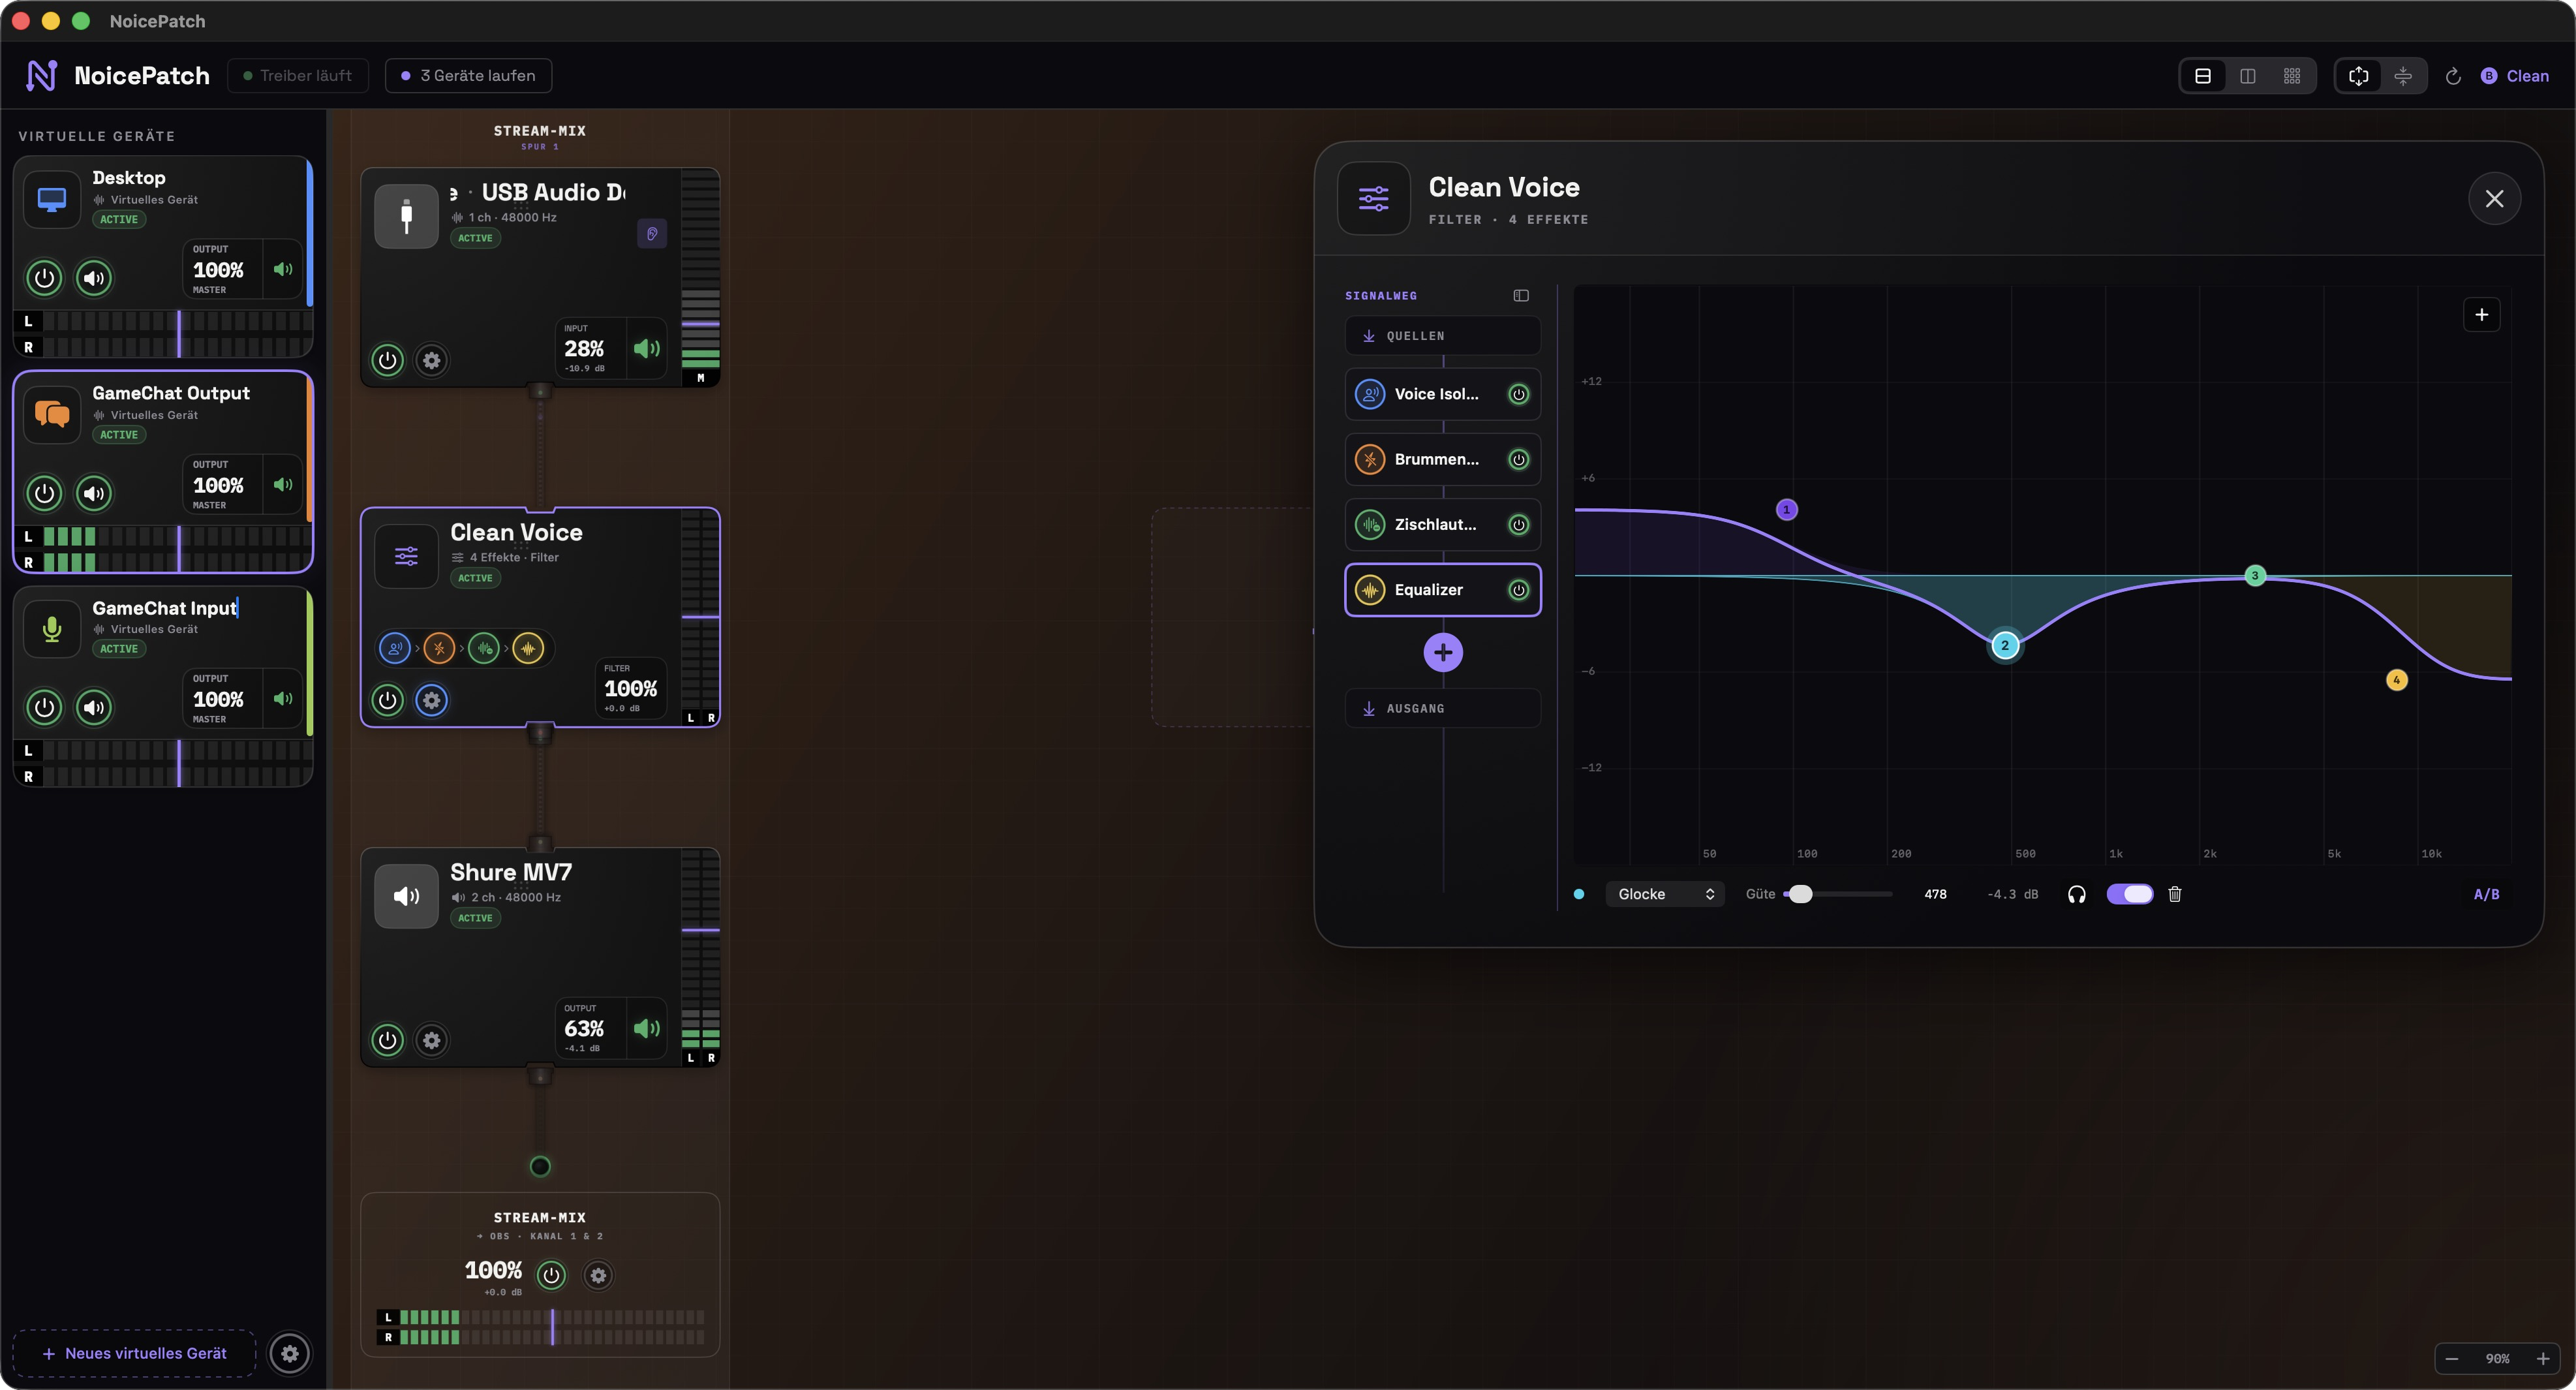Select EQ band point 2
The width and height of the screenshot is (2576, 1390).
tap(2005, 645)
